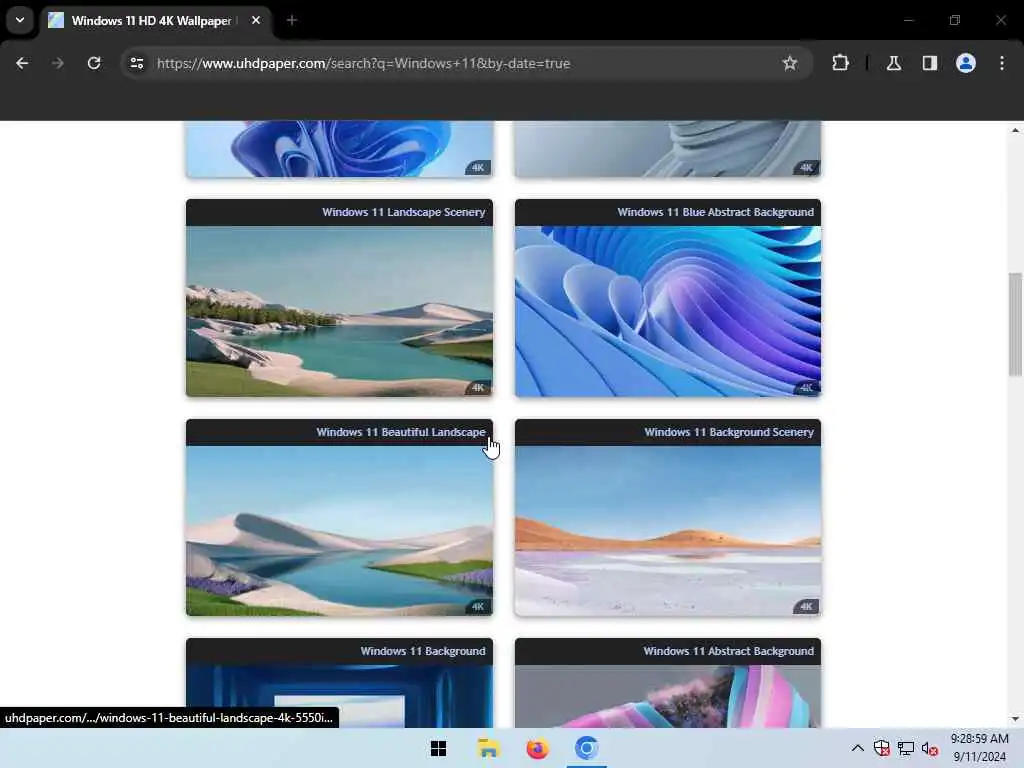Open File Explorer from the taskbar
The width and height of the screenshot is (1024, 768).
(488, 748)
